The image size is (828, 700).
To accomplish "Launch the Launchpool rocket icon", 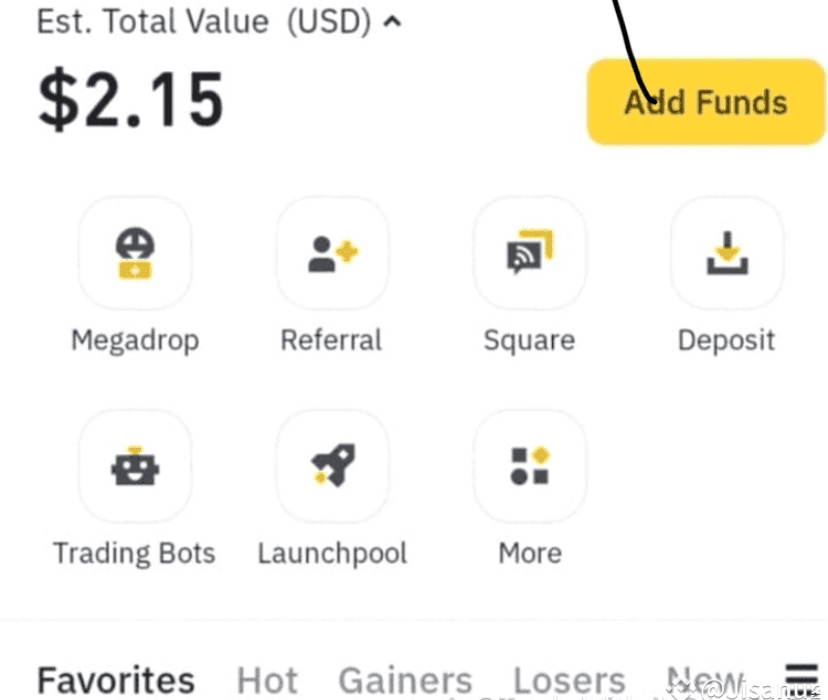I will 332,466.
